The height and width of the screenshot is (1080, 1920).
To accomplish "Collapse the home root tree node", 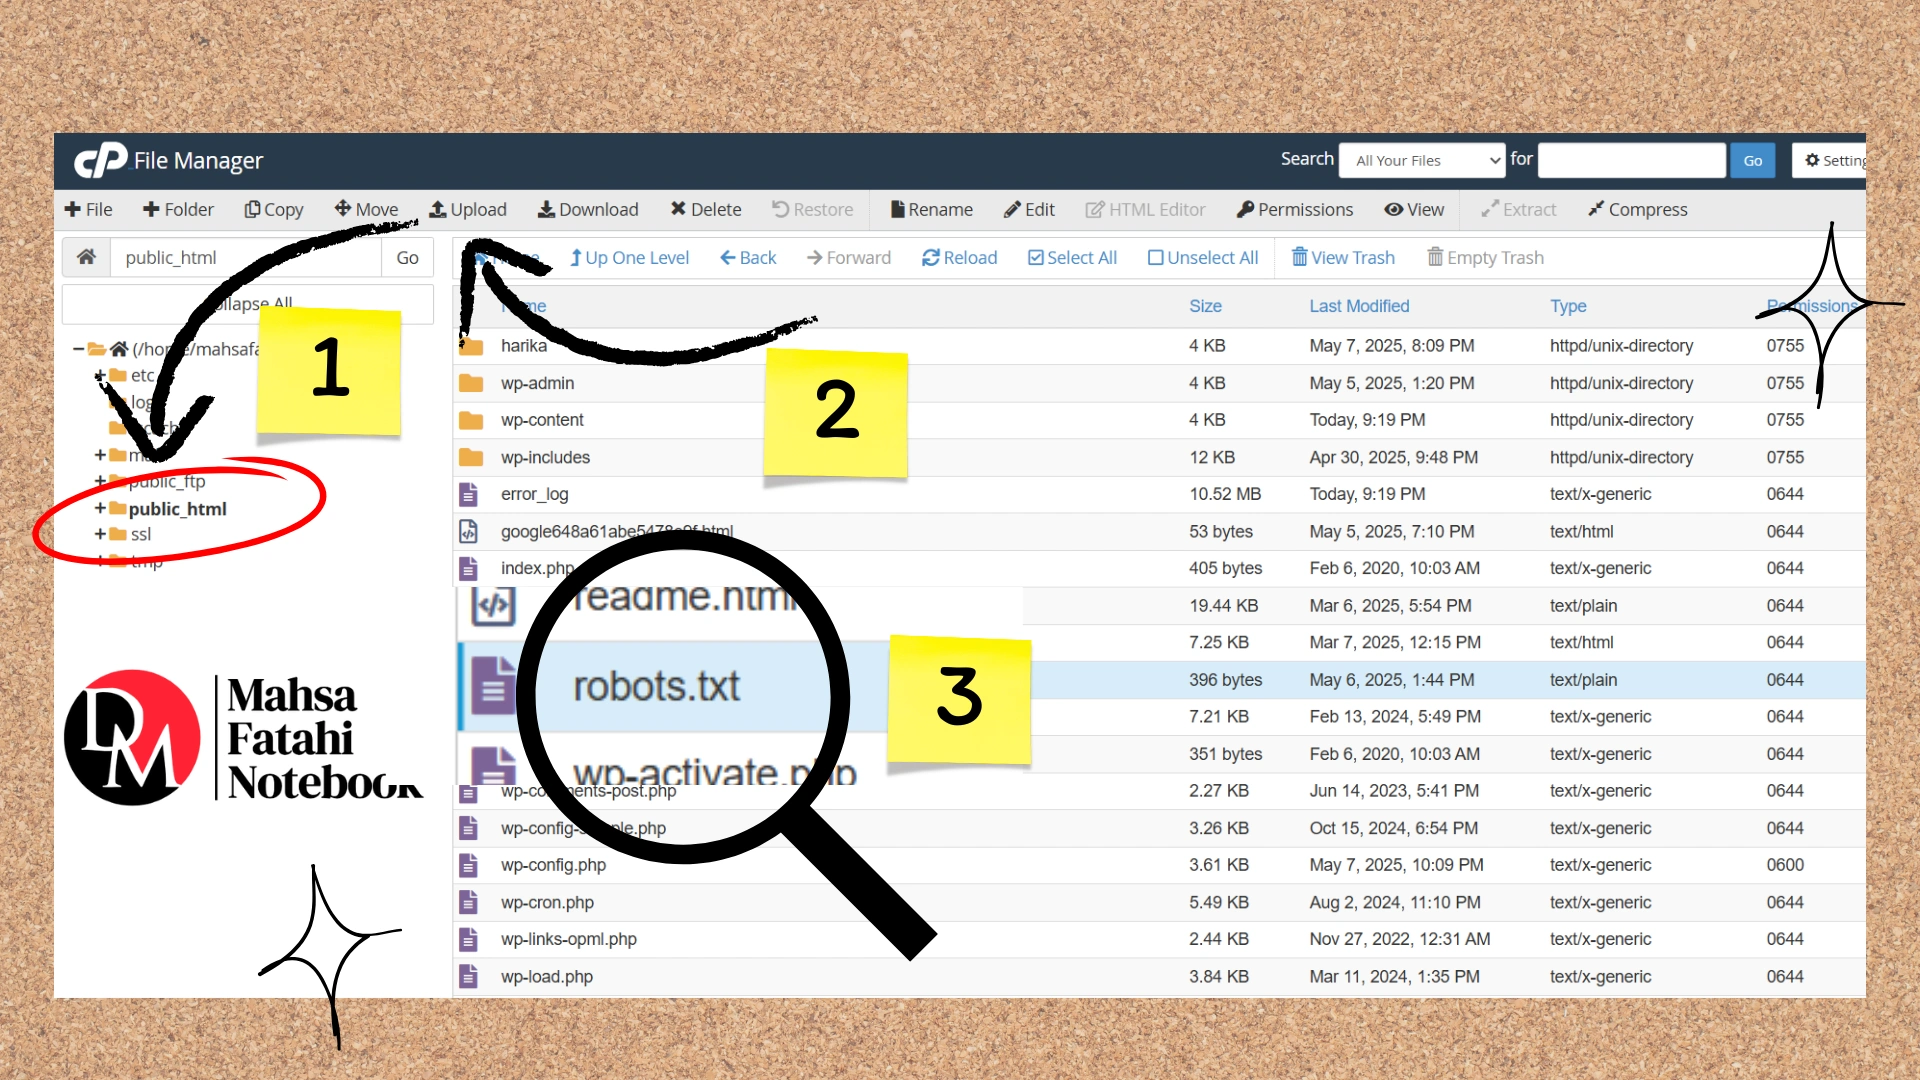I will click(x=78, y=349).
